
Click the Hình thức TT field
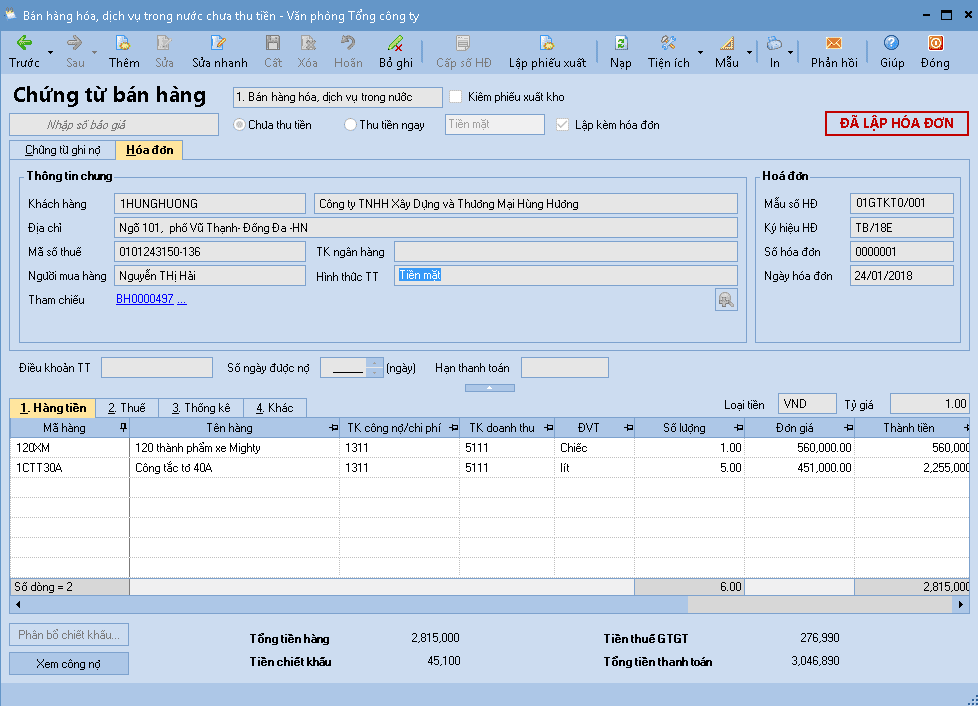tap(566, 276)
